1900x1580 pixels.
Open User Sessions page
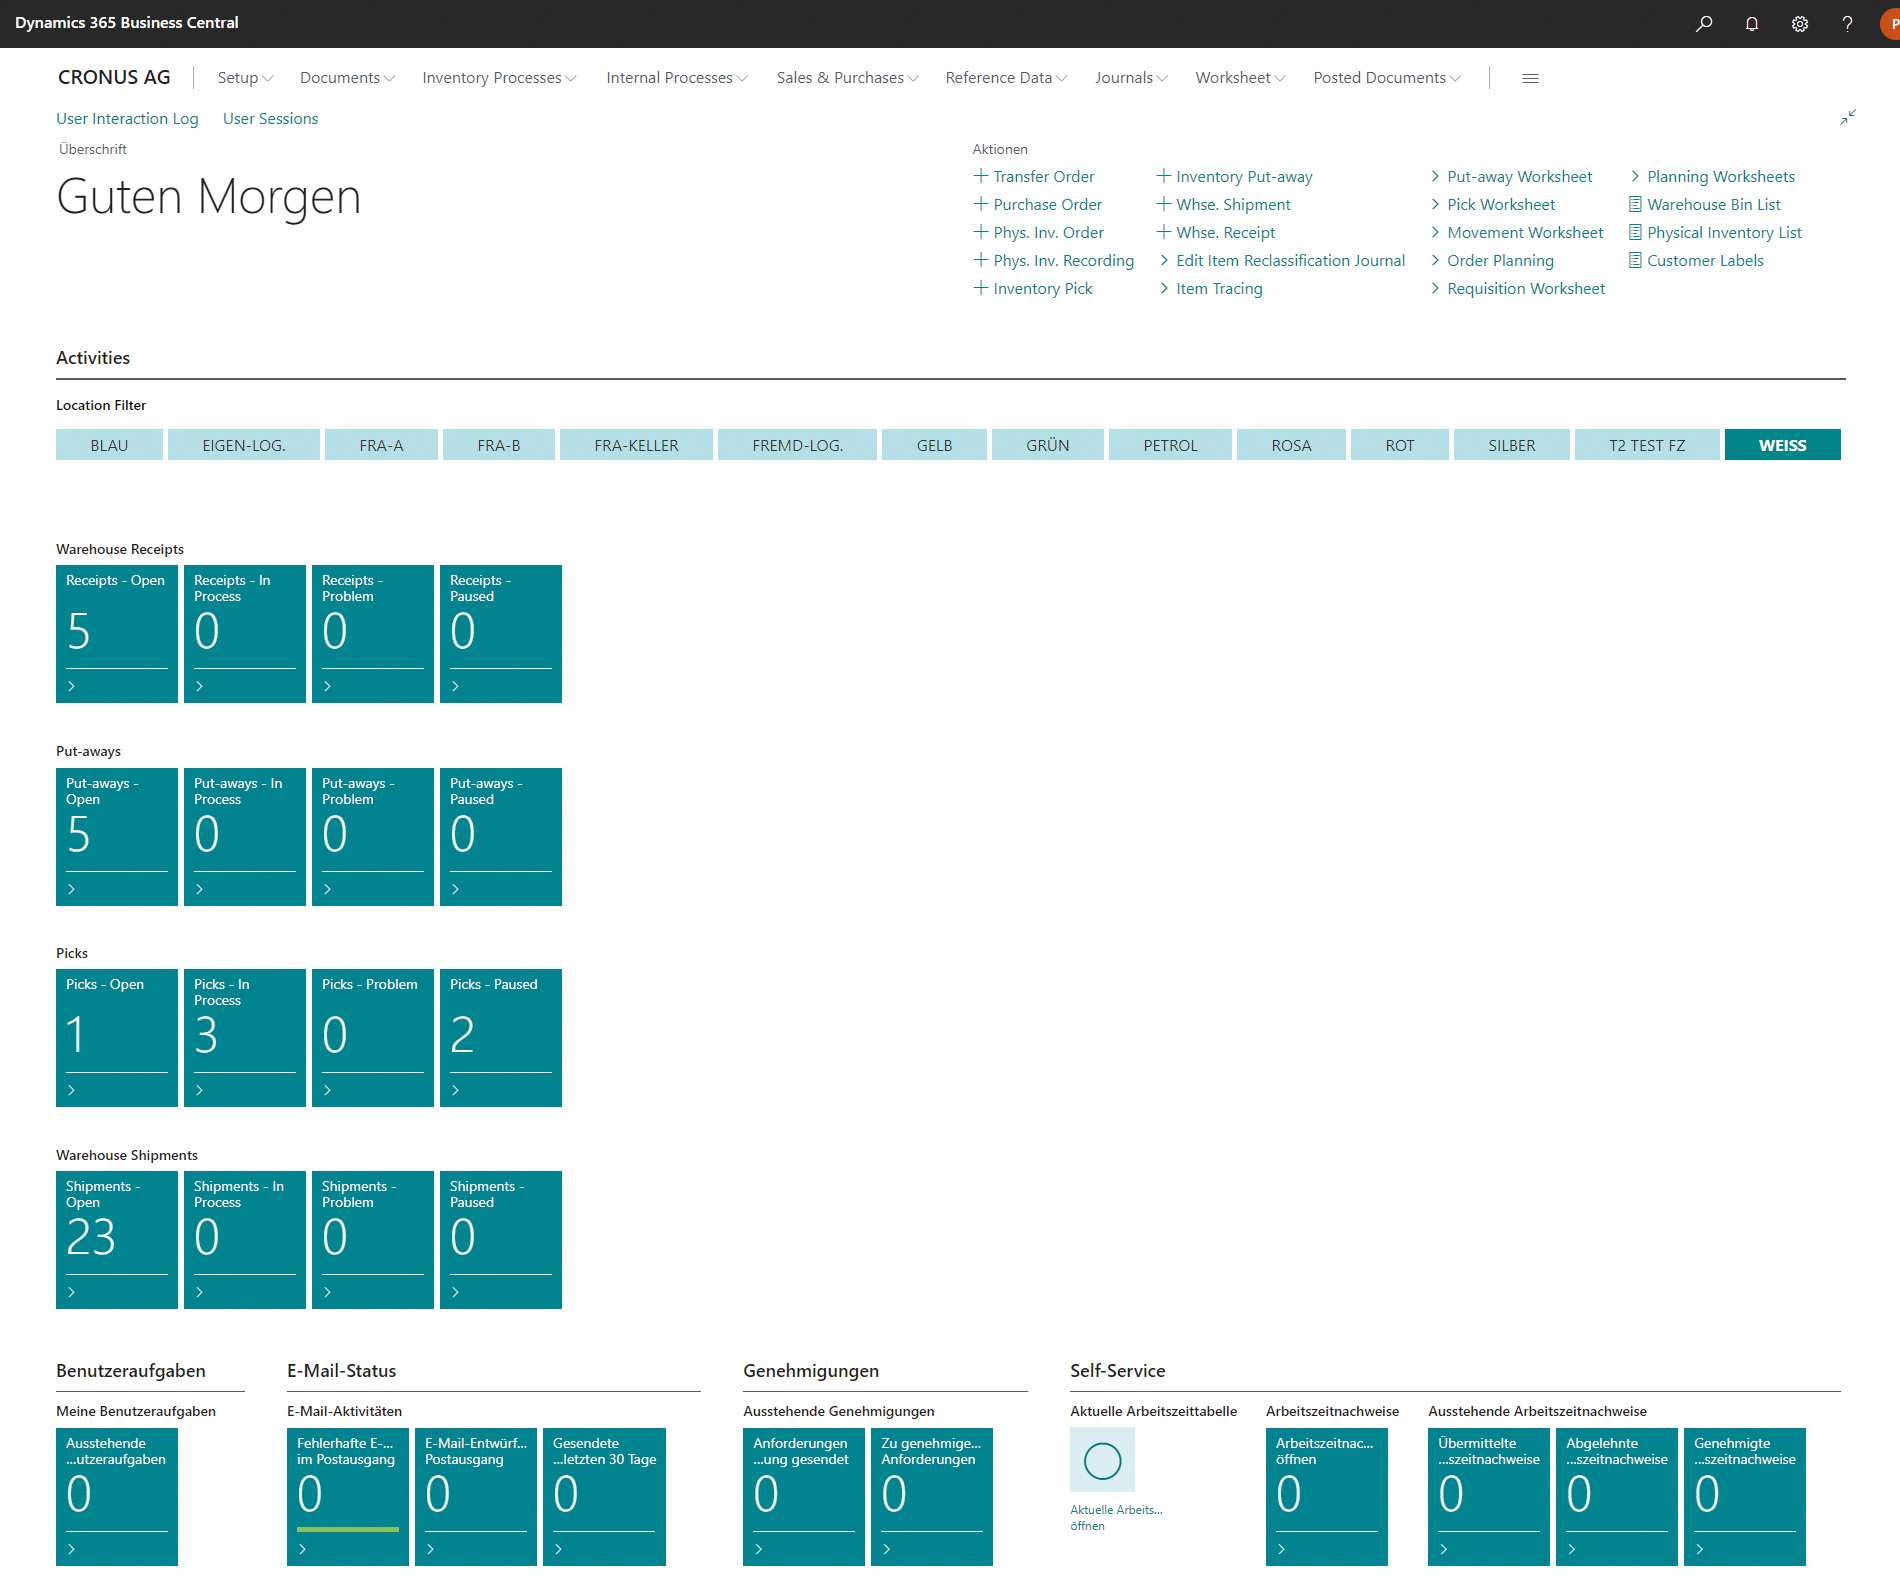tap(270, 118)
